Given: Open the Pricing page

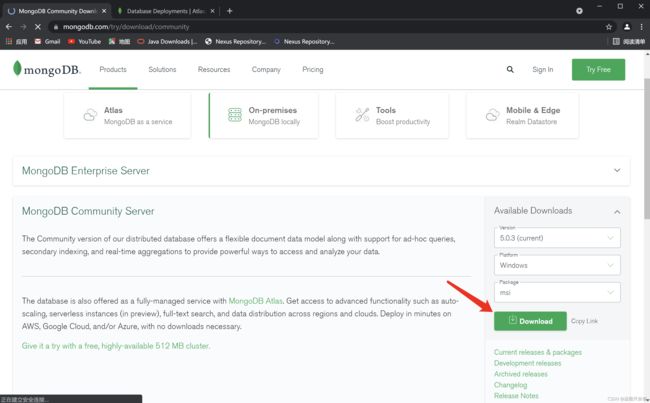Looking at the screenshot, I should pyautogui.click(x=313, y=69).
